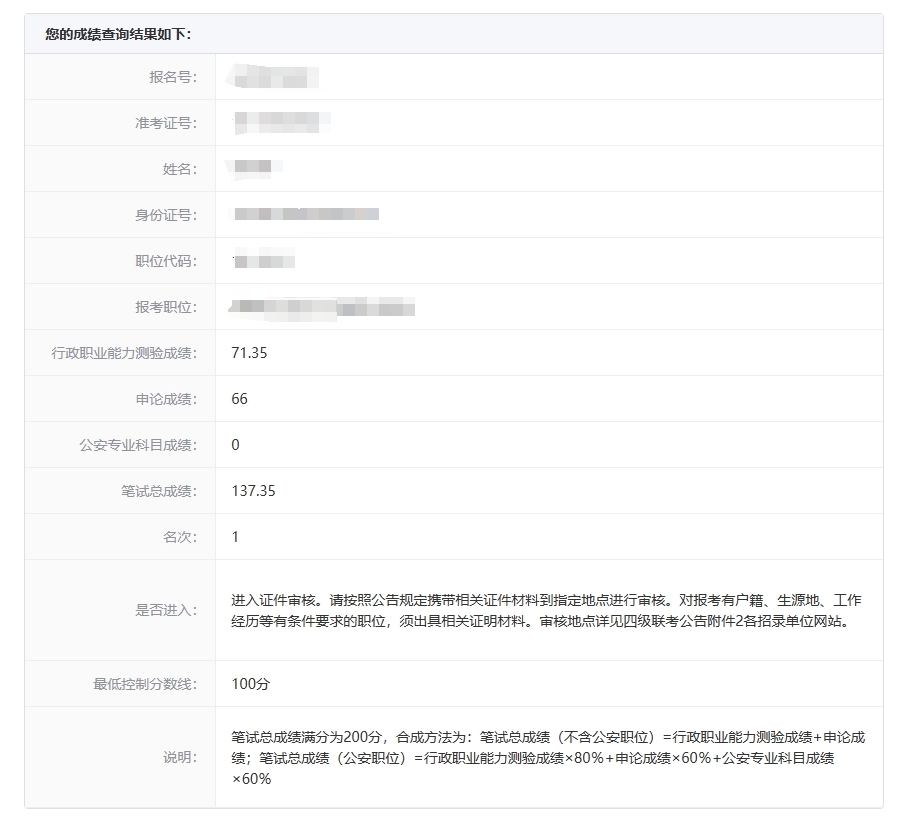Click the 报名号 label

(x=172, y=77)
